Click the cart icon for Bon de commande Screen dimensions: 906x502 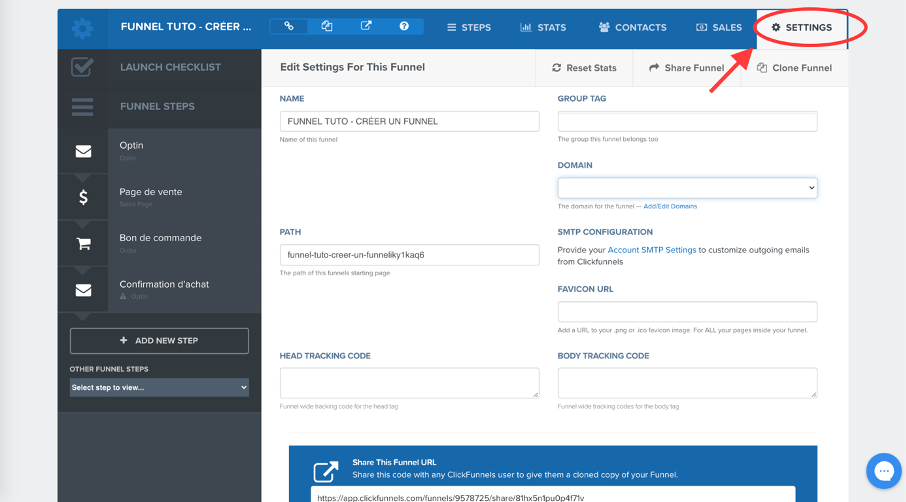(83, 244)
